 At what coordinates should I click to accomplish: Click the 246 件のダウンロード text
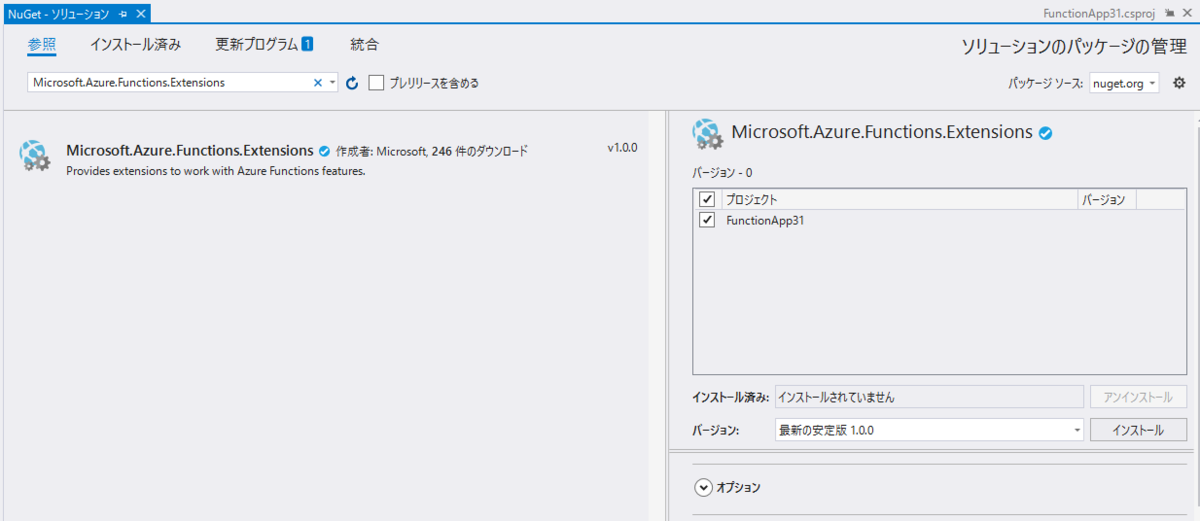click(479, 151)
